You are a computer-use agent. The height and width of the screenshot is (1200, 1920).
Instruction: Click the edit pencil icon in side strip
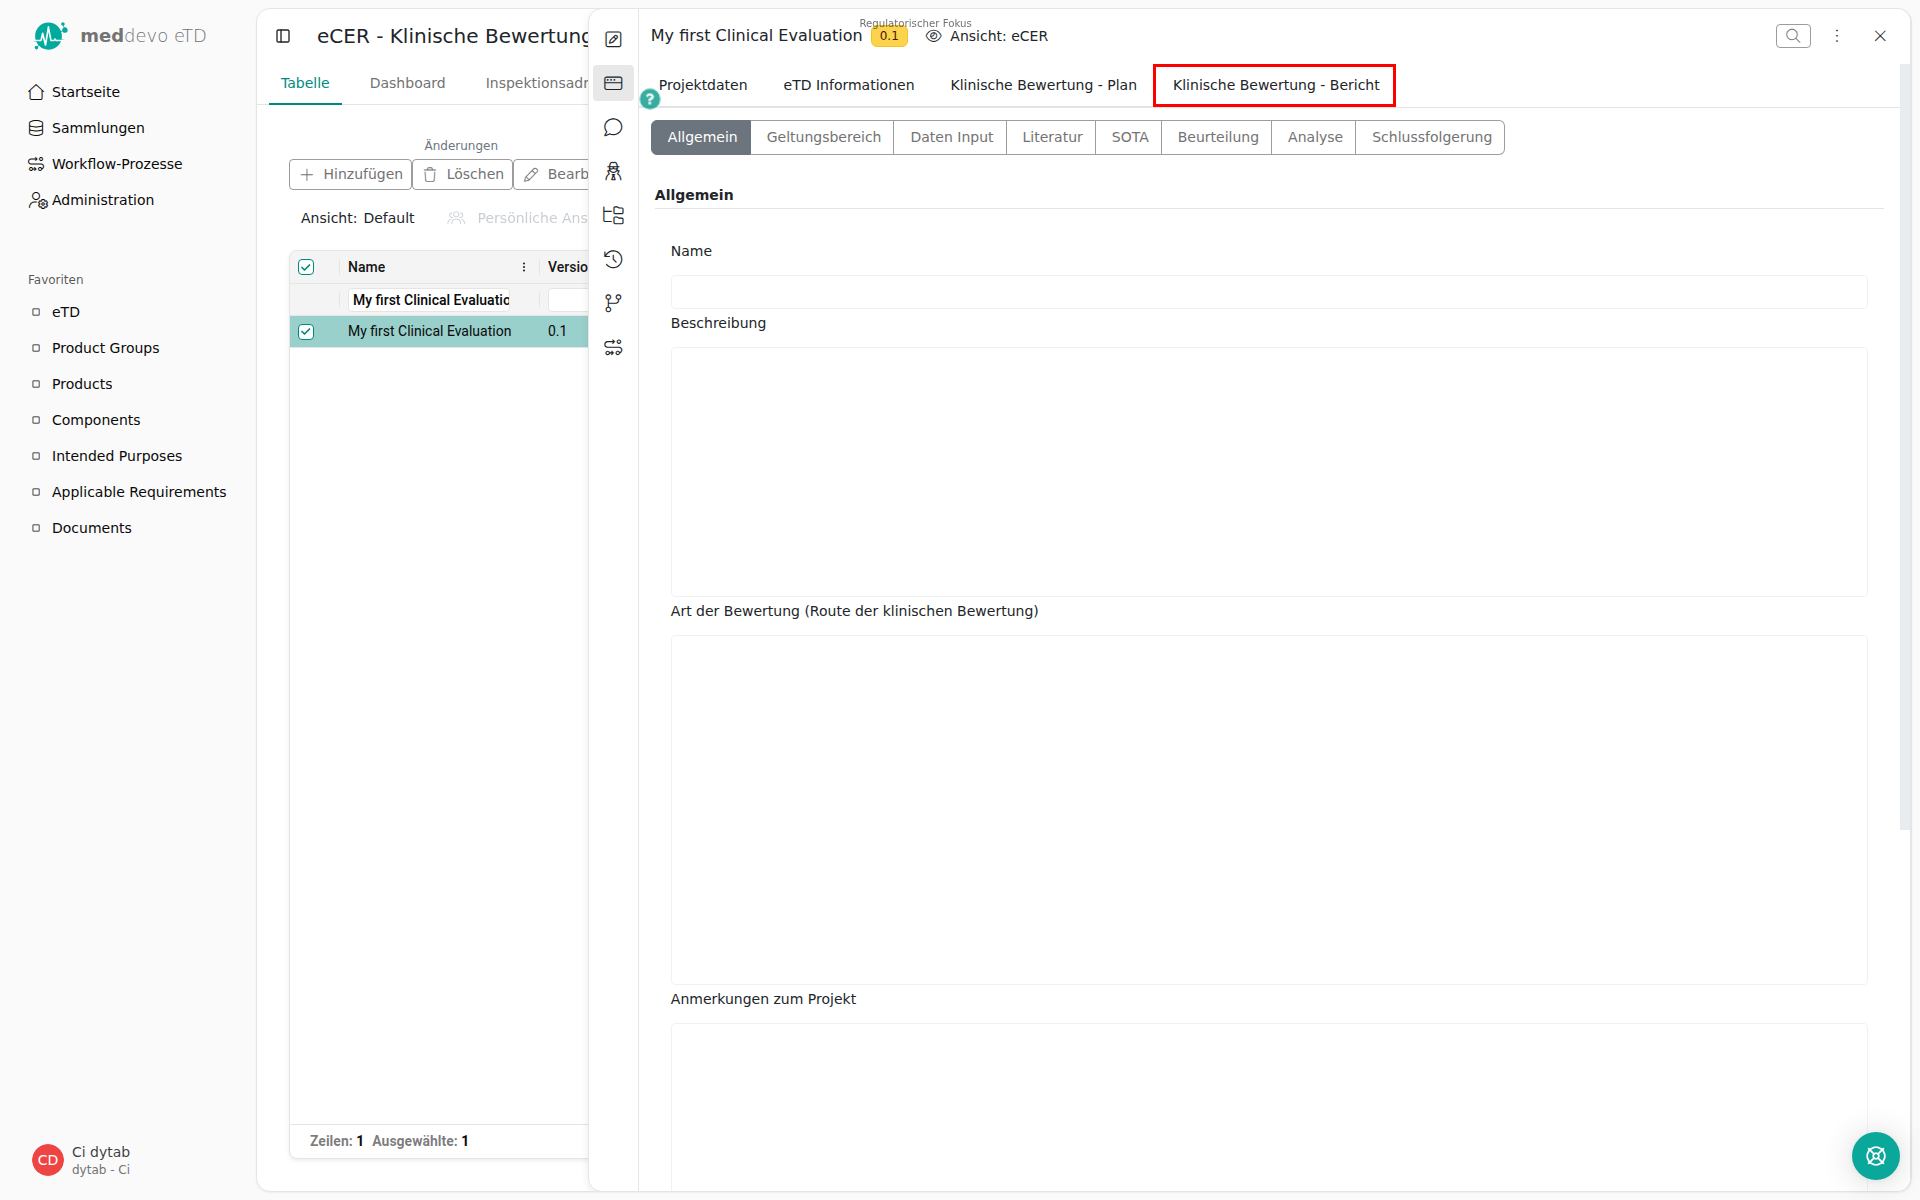coord(613,39)
